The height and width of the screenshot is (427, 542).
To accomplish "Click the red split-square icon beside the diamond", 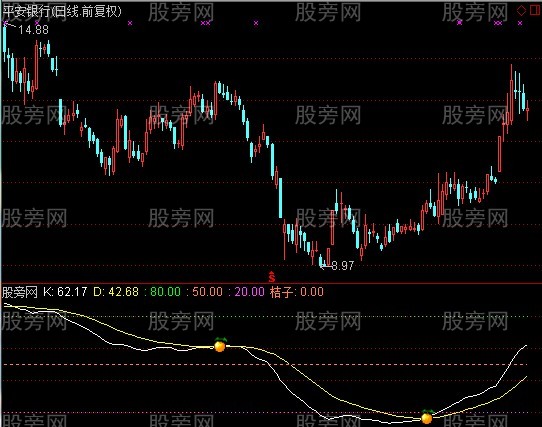I will [535, 11].
